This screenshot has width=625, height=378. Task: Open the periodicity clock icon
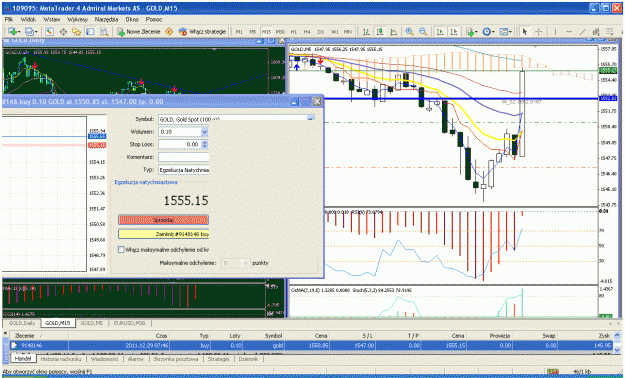pos(488,32)
